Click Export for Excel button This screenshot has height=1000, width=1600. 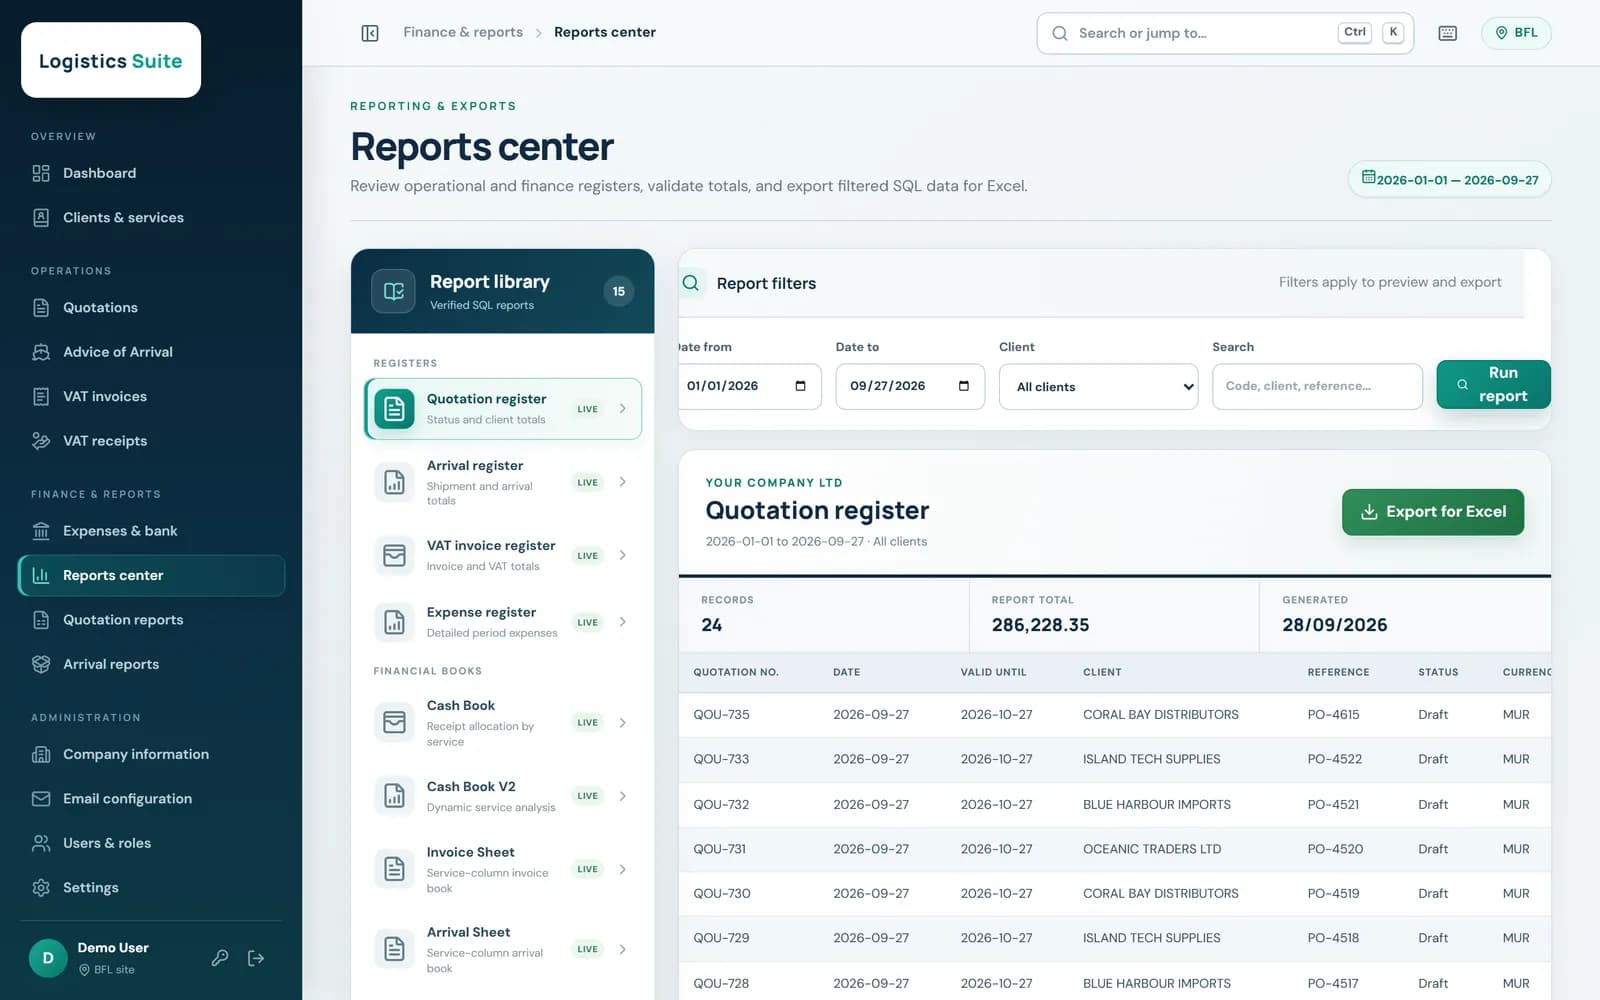[x=1433, y=512]
